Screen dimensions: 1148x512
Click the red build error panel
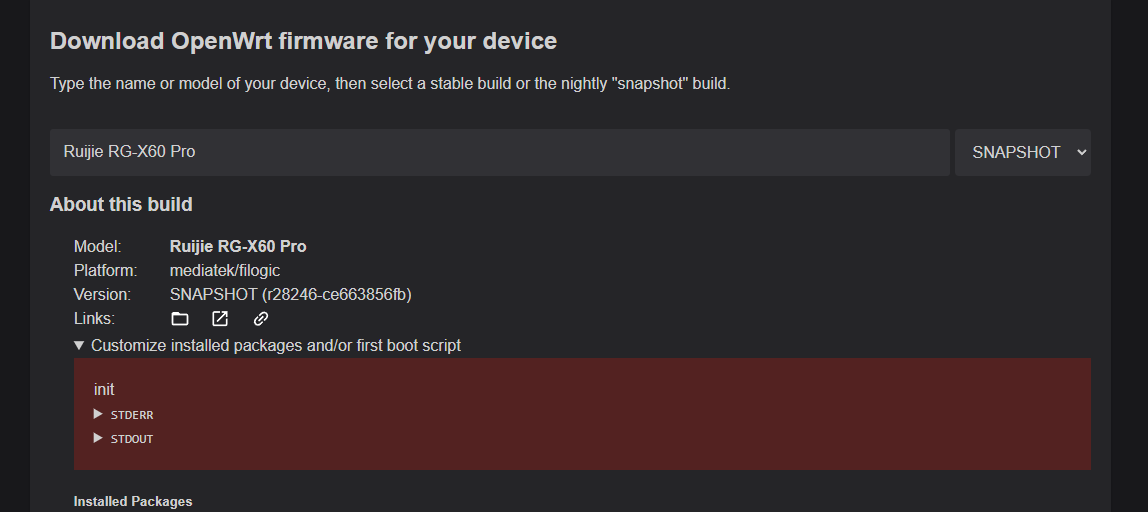click(582, 414)
